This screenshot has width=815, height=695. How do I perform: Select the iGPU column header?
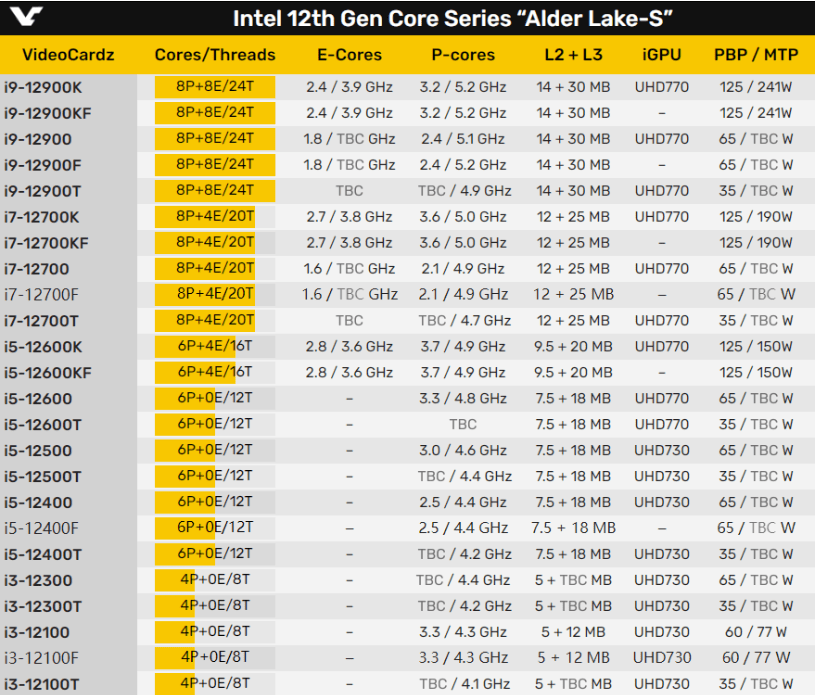(662, 55)
